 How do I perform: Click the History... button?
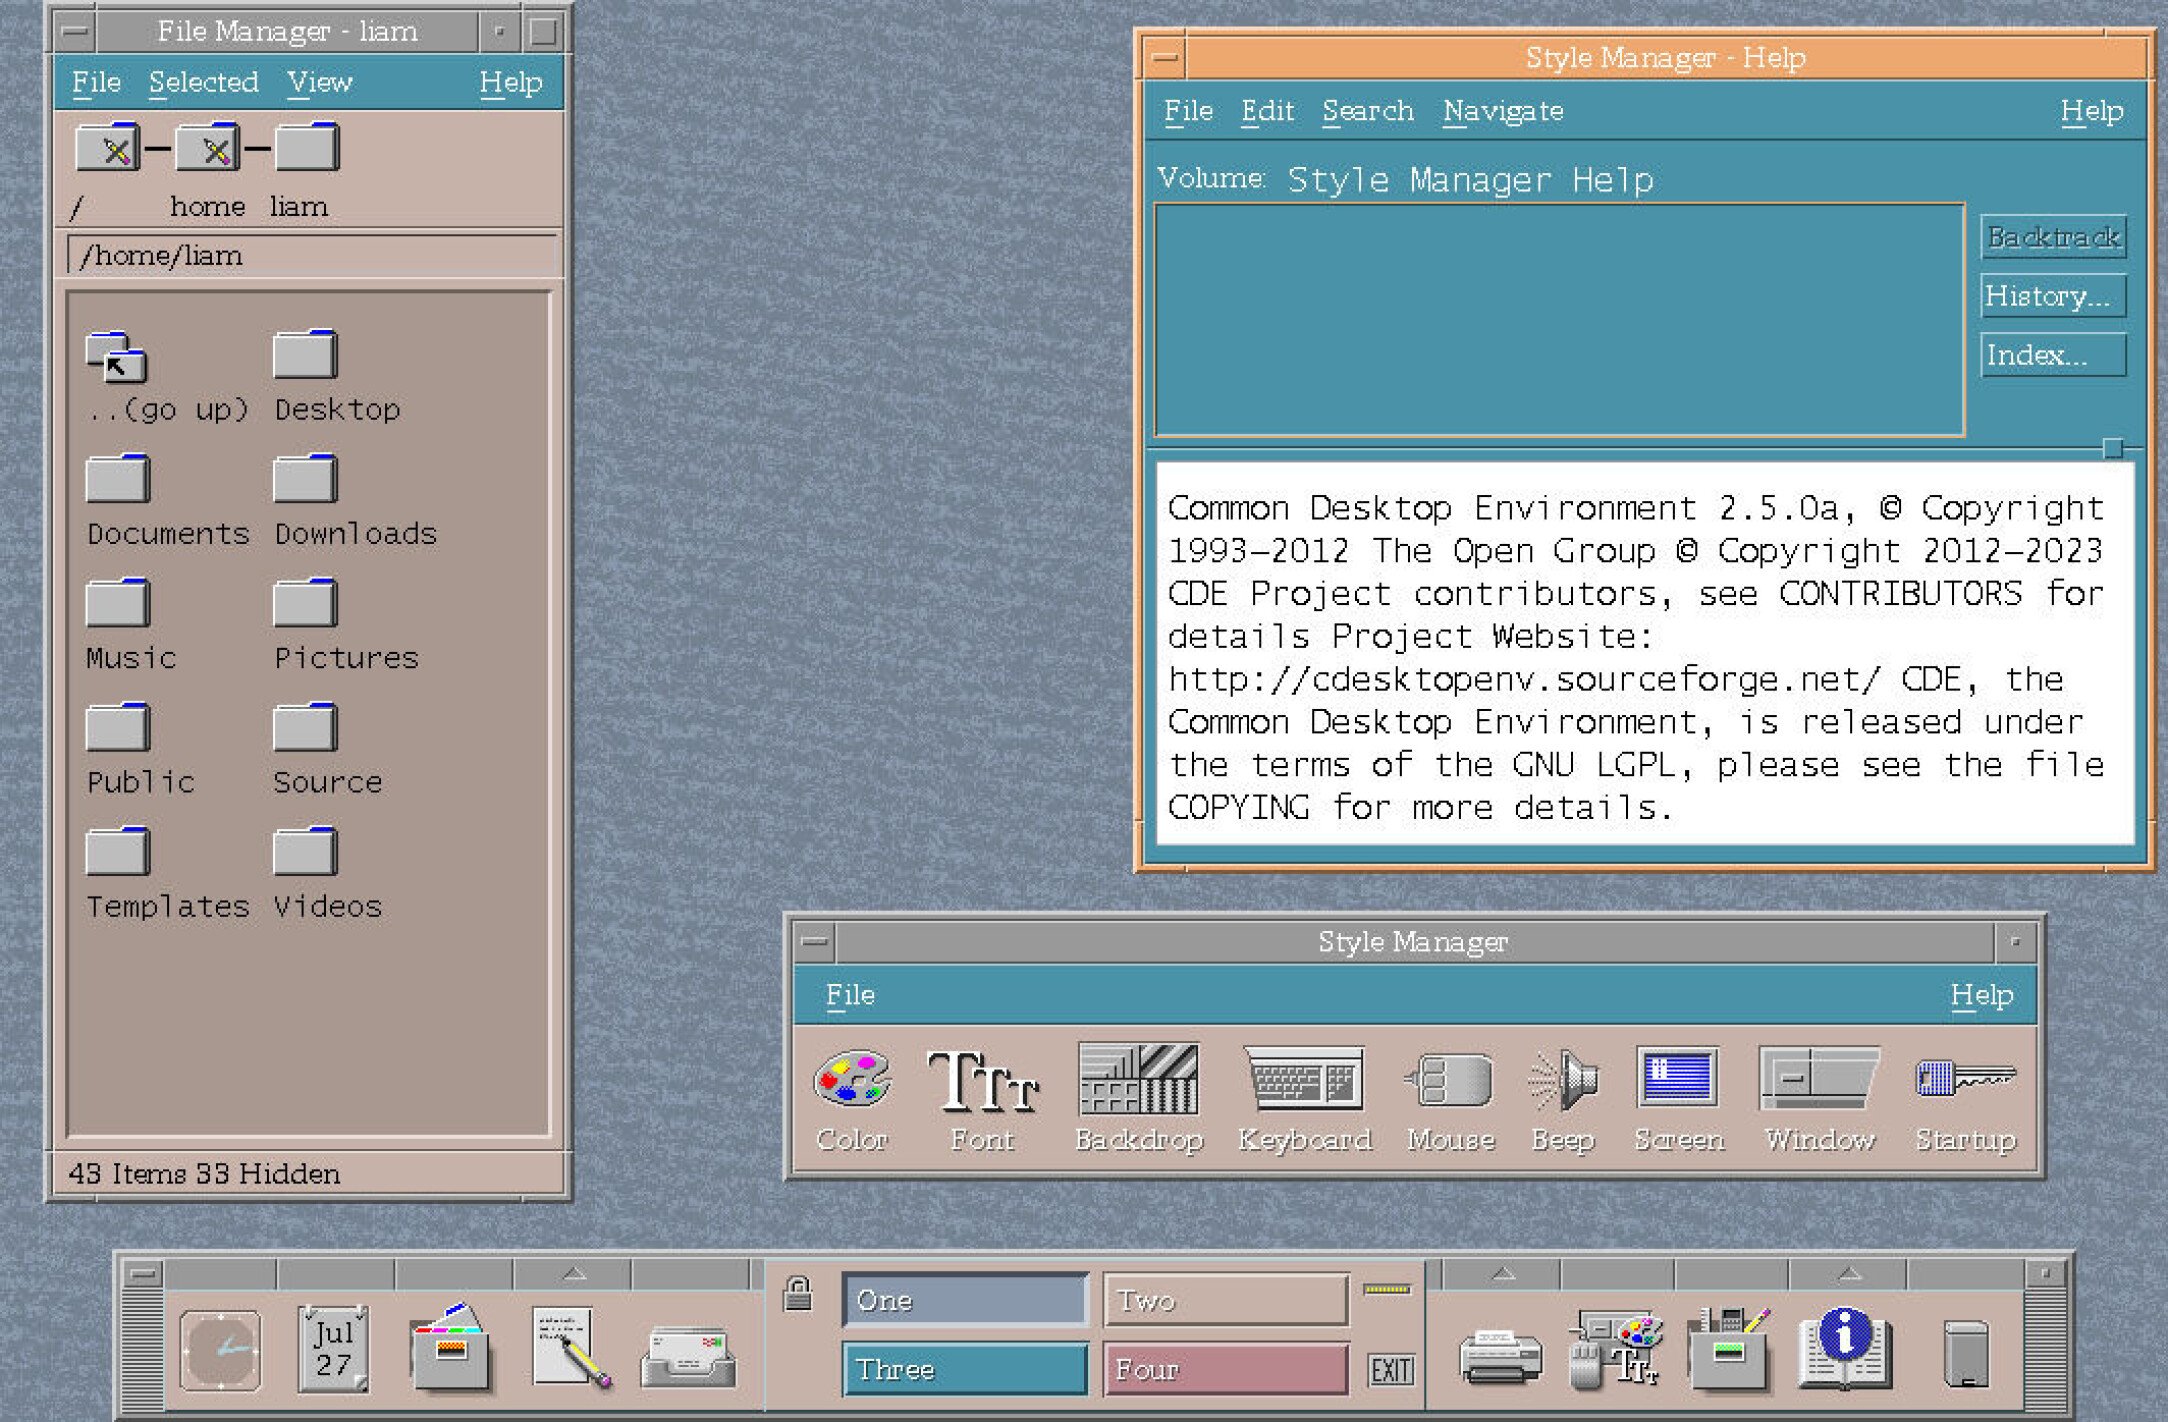pos(2053,296)
